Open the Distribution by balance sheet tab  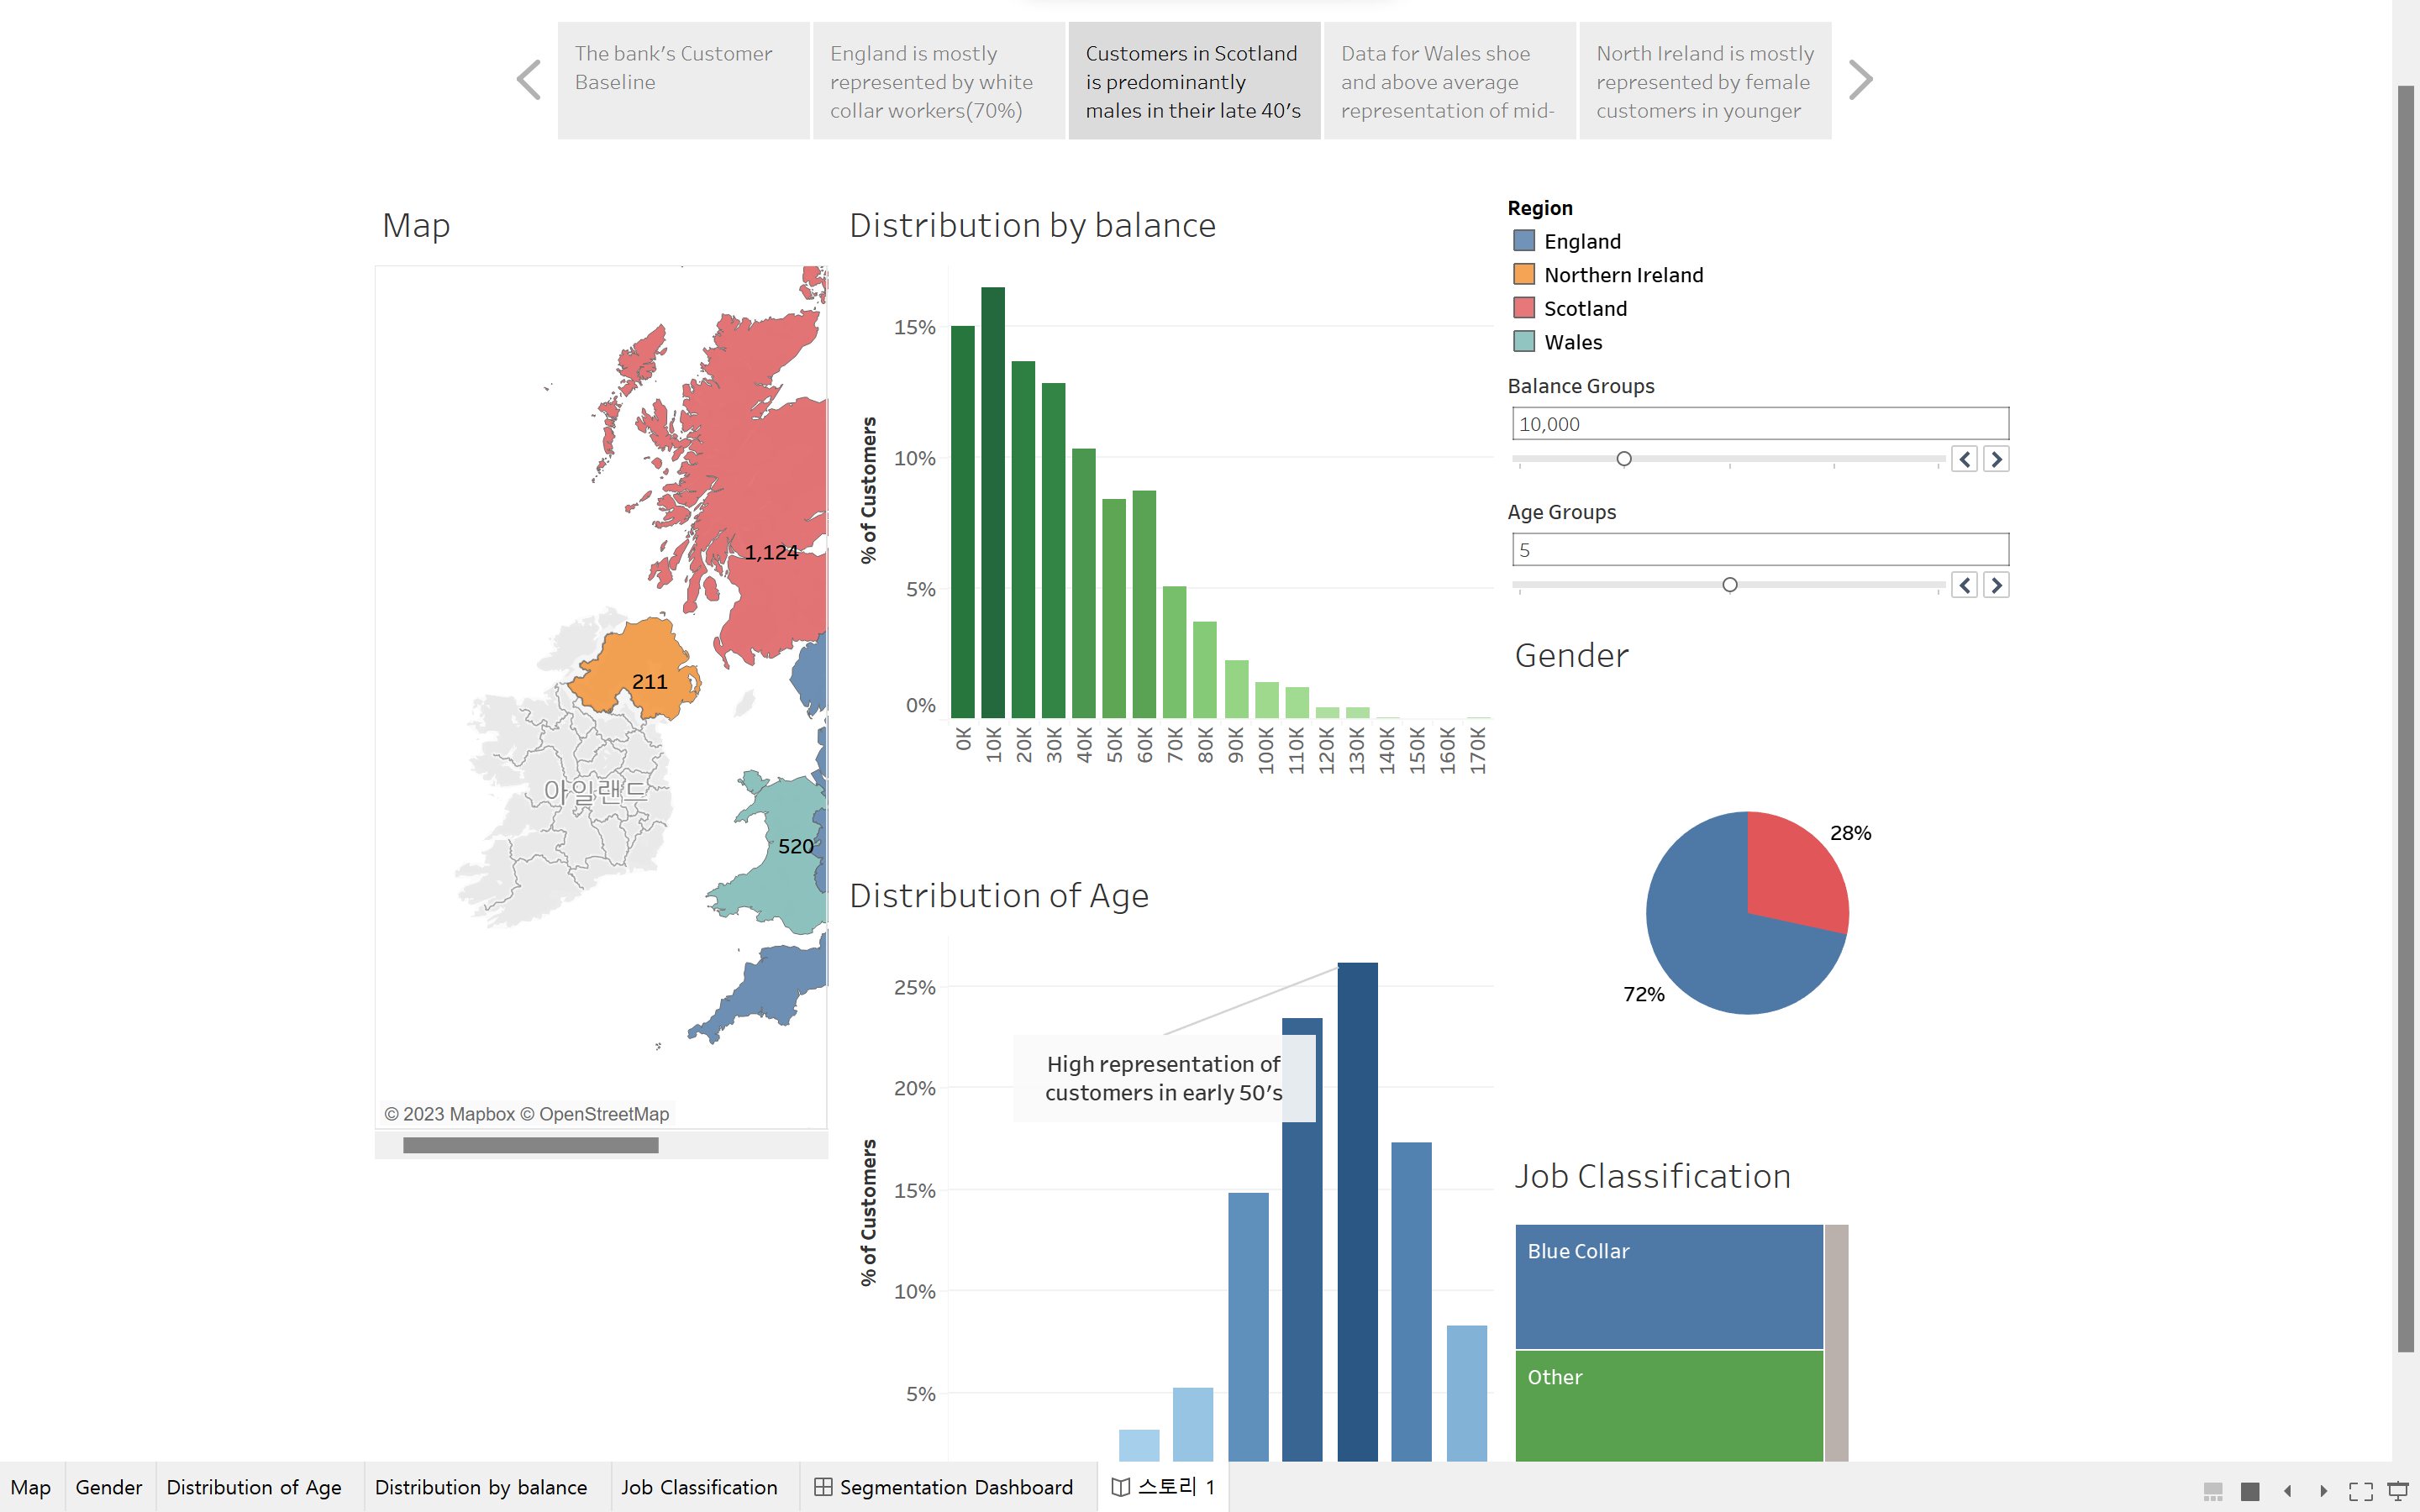pos(480,1487)
